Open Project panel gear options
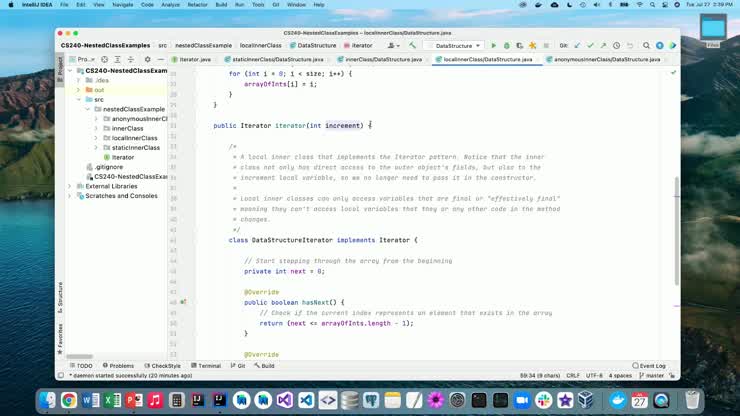Screen dimensions: 740x416 pyautogui.click(x=147, y=59)
